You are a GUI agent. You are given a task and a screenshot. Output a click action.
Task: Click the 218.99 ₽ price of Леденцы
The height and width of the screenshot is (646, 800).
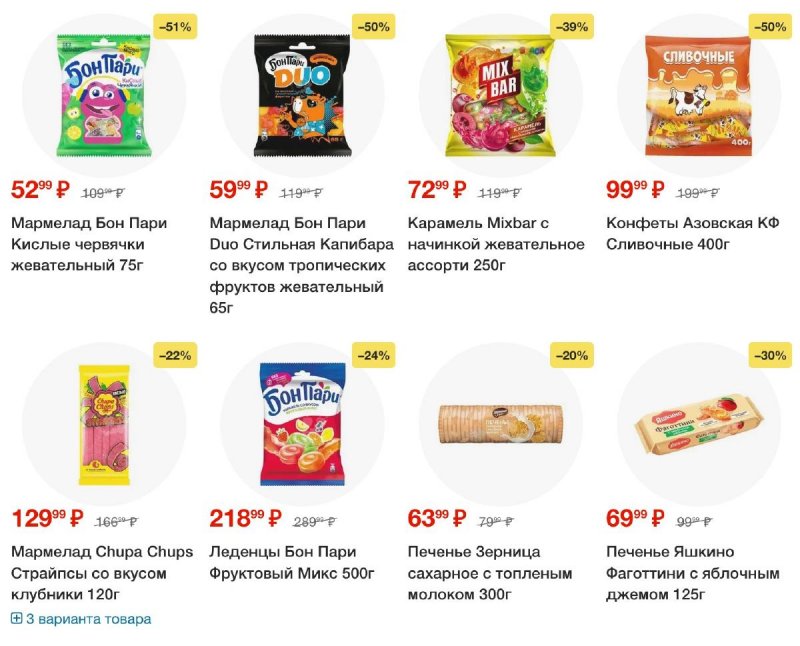coord(245,518)
